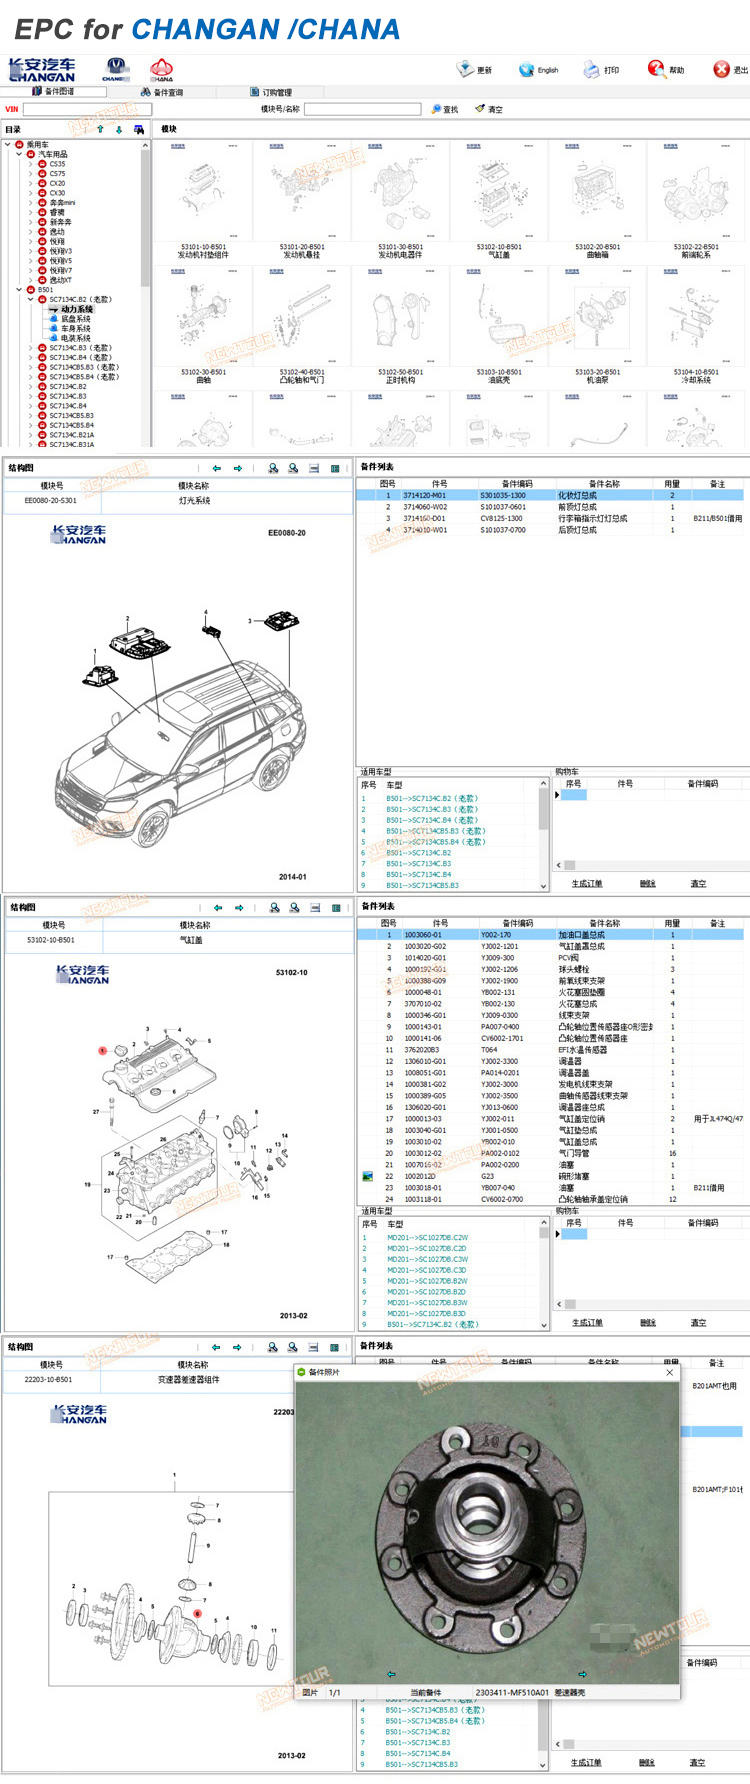
Task: Click the red 退出 exit icon
Action: click(x=721, y=69)
